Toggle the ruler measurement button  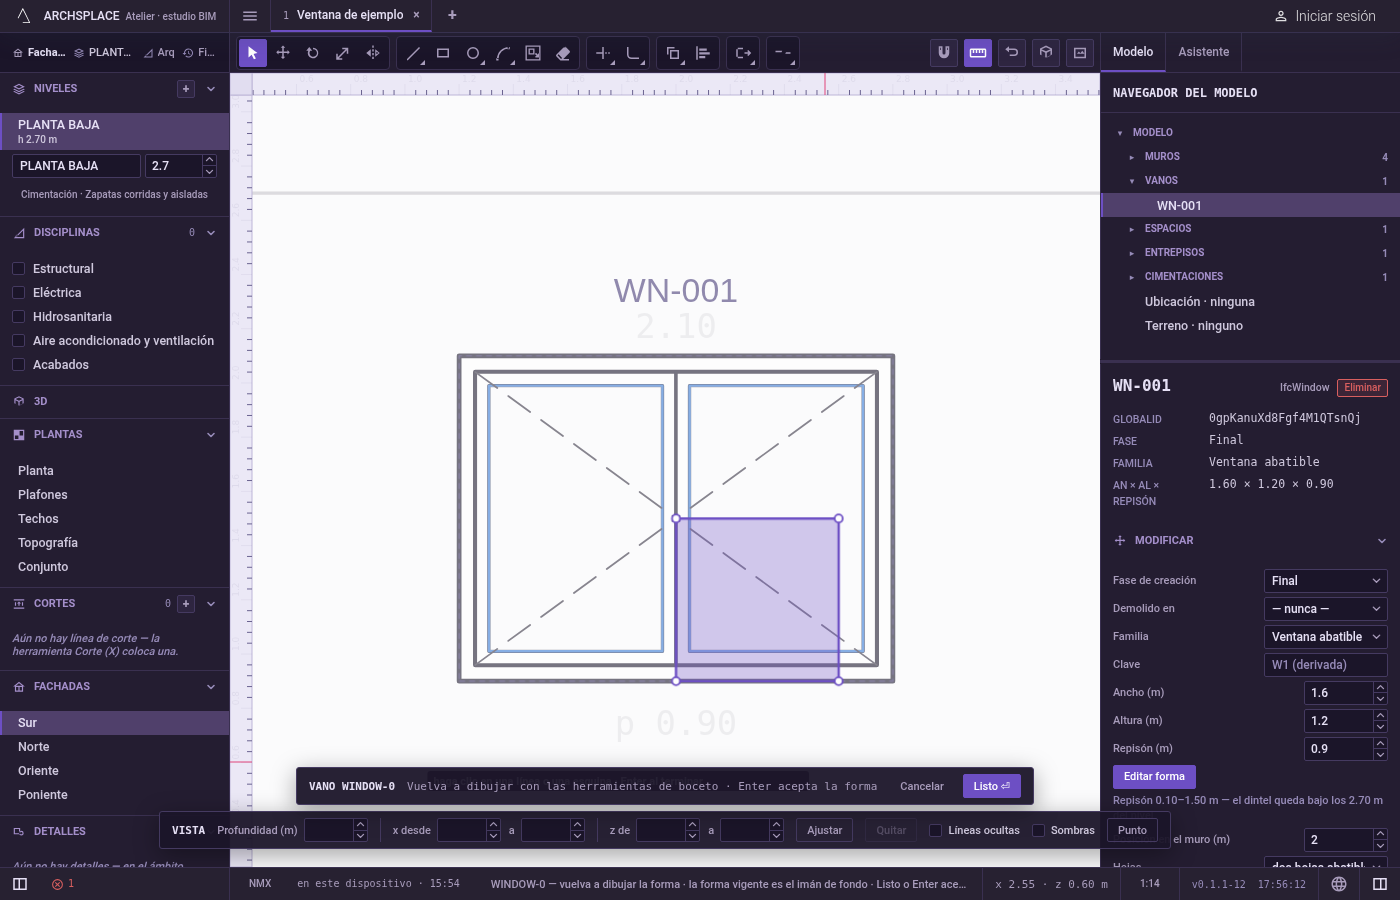coord(978,53)
